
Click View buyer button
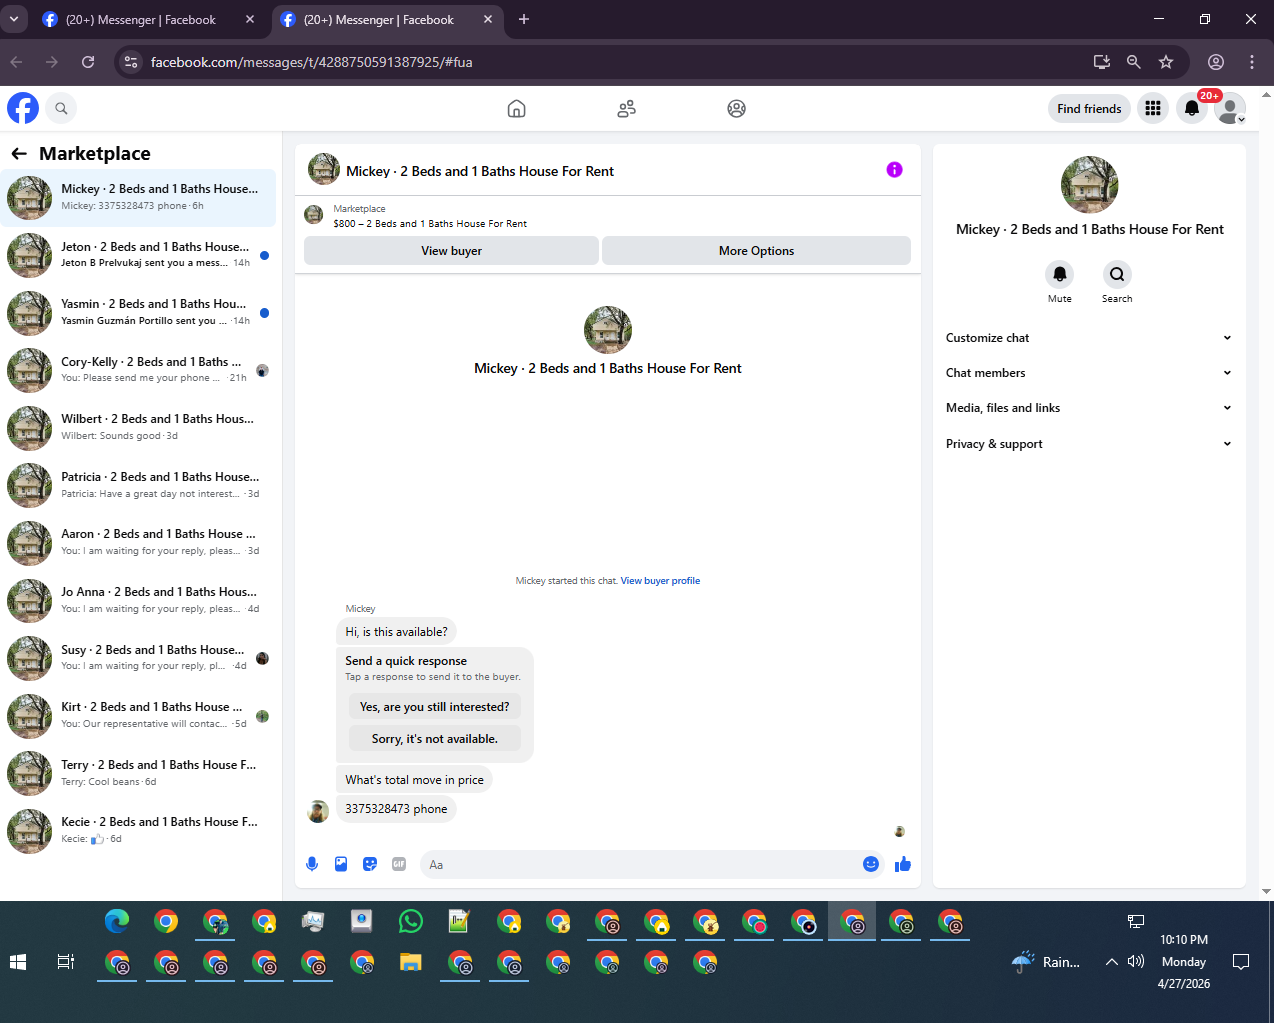coord(451,251)
